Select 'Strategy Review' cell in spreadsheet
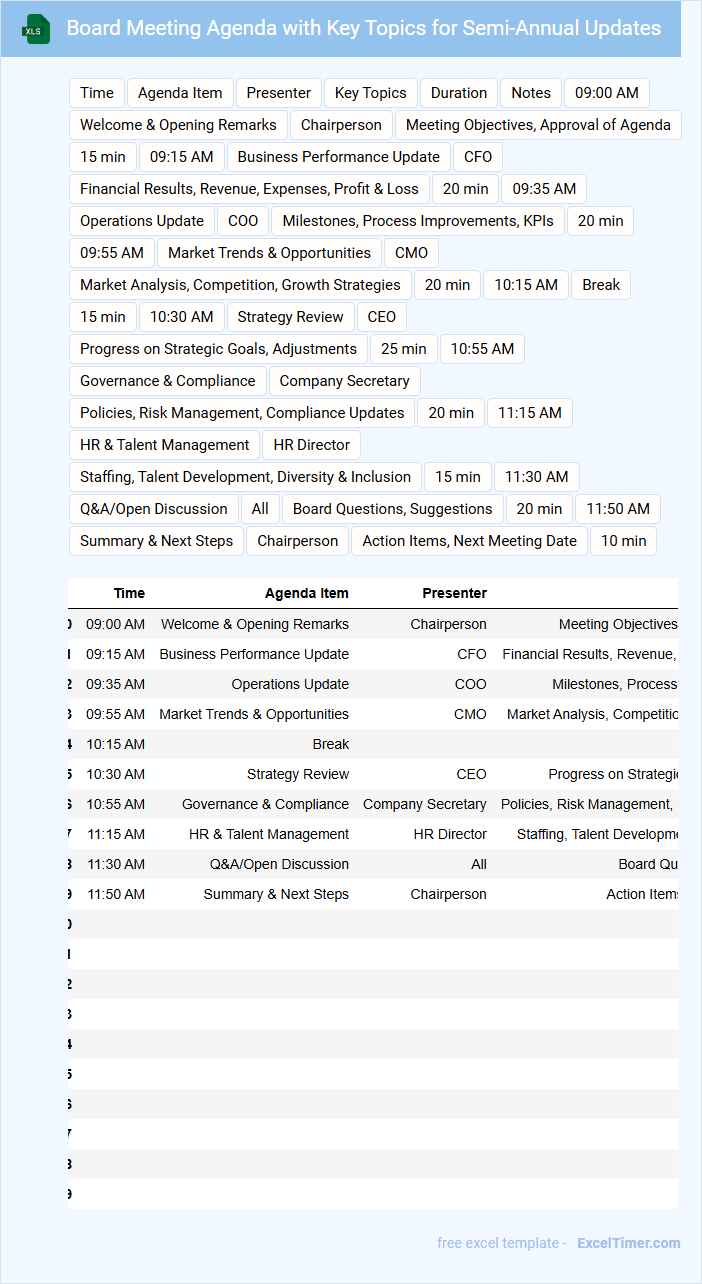Image resolution: width=702 pixels, height=1284 pixels. click(x=298, y=774)
